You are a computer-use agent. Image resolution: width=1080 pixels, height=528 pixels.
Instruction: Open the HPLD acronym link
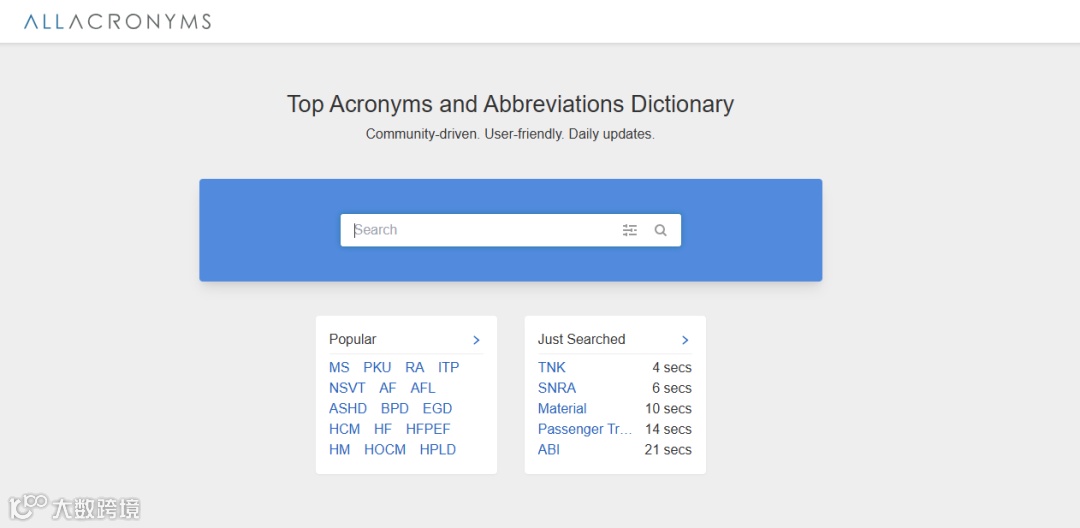(438, 450)
